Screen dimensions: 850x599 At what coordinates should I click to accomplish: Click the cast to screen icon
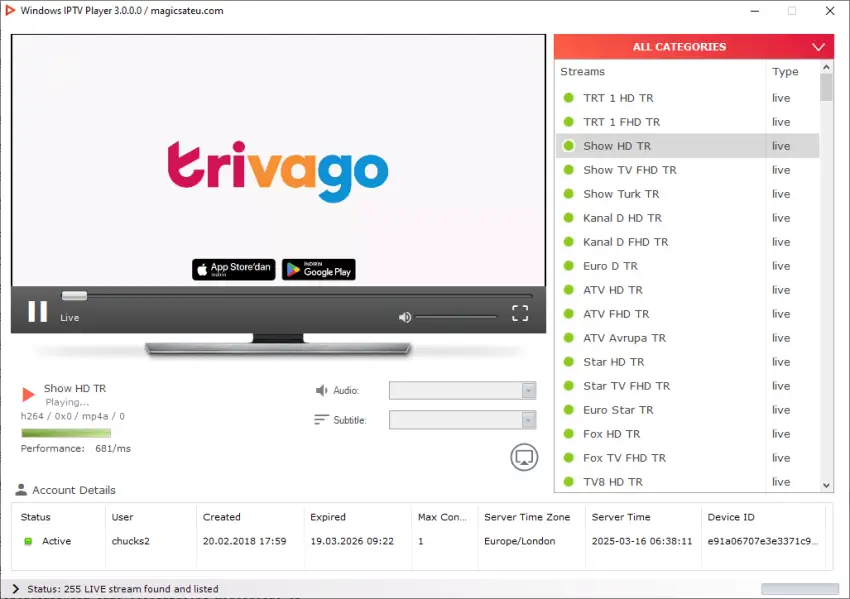click(524, 457)
